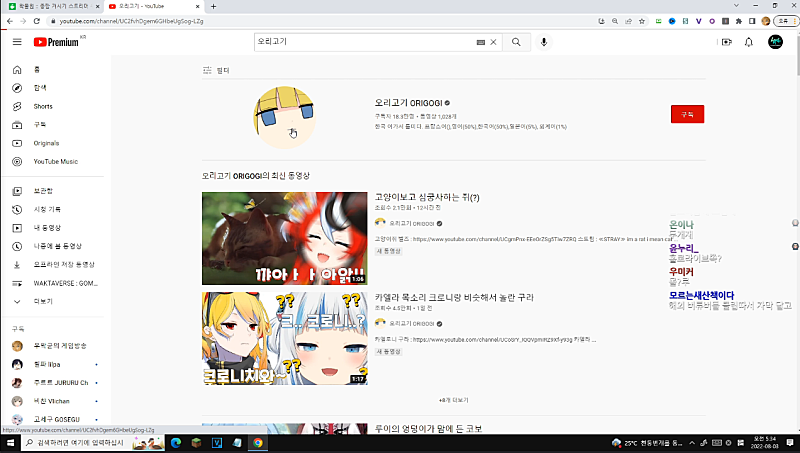Screen dimensions: 800x453
Task: Open the Windows Start menu
Action: 10,443
